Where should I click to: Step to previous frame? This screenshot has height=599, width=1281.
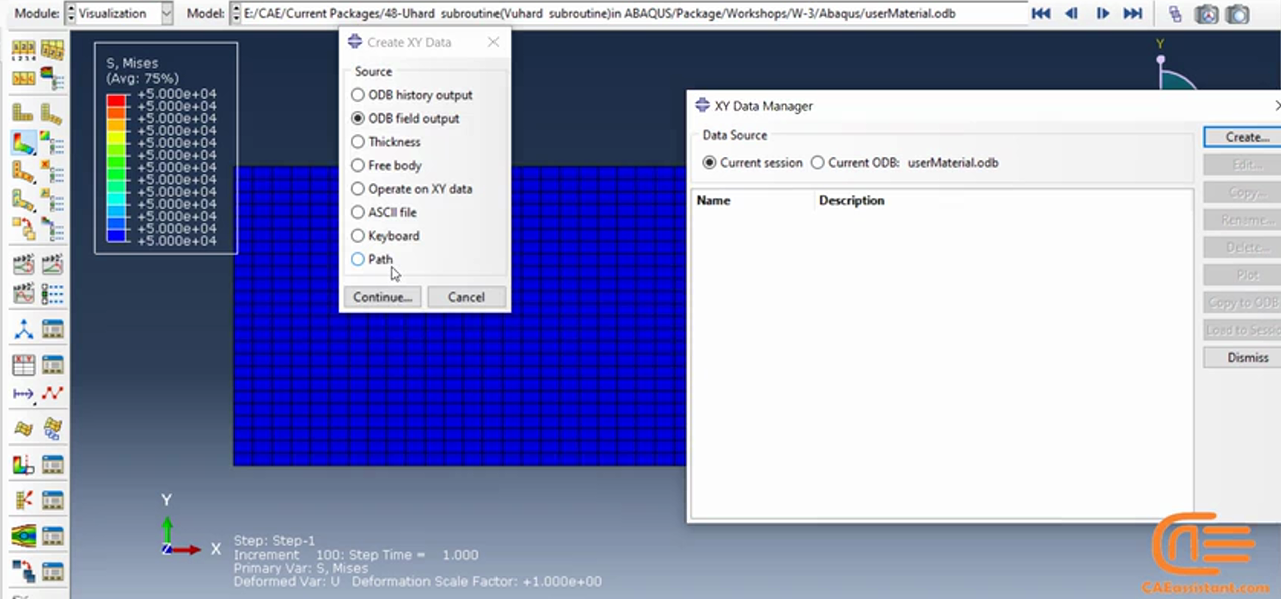coord(1071,13)
